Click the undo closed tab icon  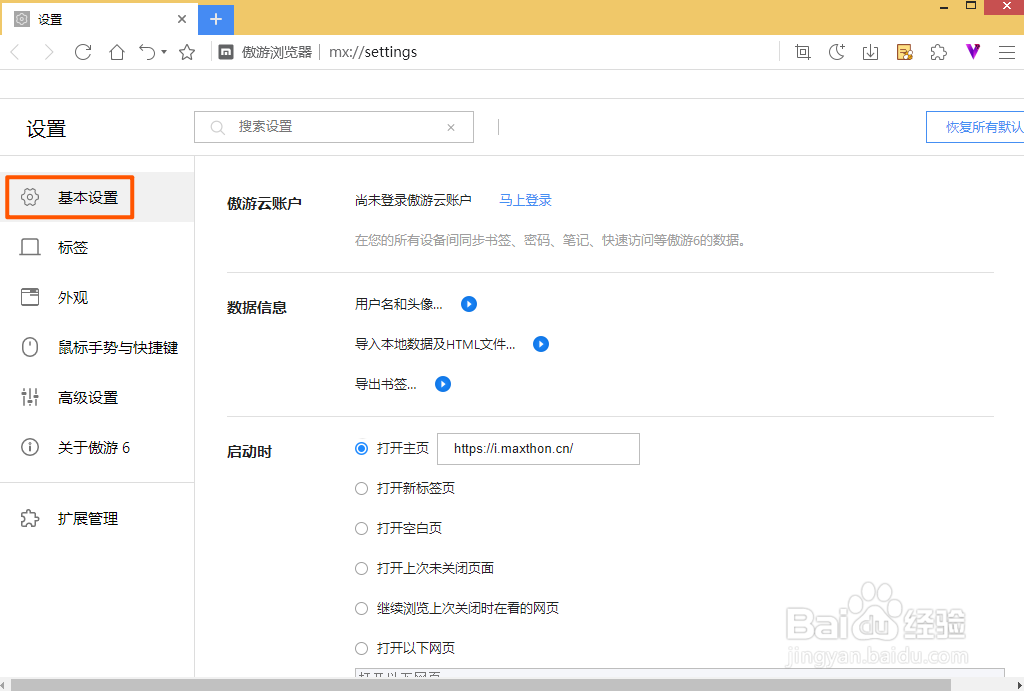tap(148, 52)
